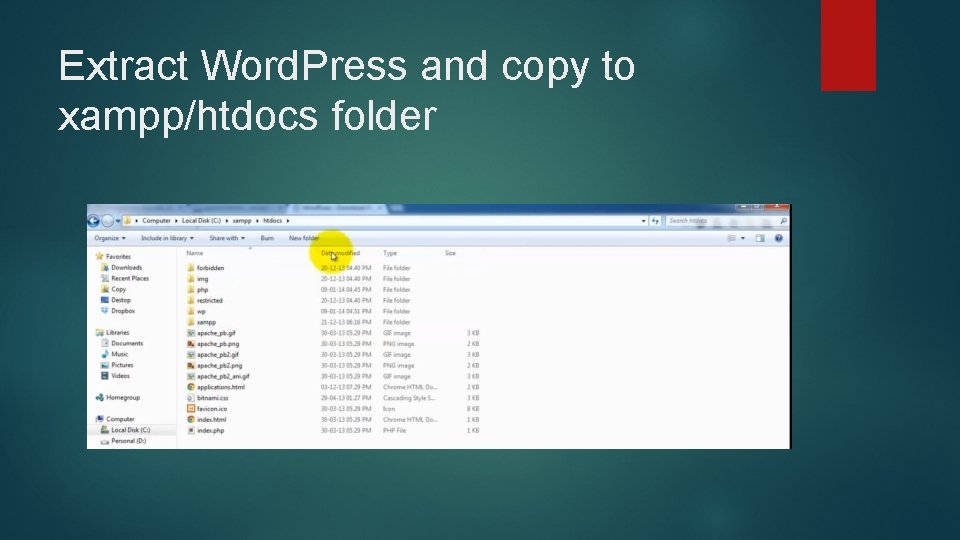
Task: Click the 'PHP File' type cell
Action: pyautogui.click(x=394, y=430)
